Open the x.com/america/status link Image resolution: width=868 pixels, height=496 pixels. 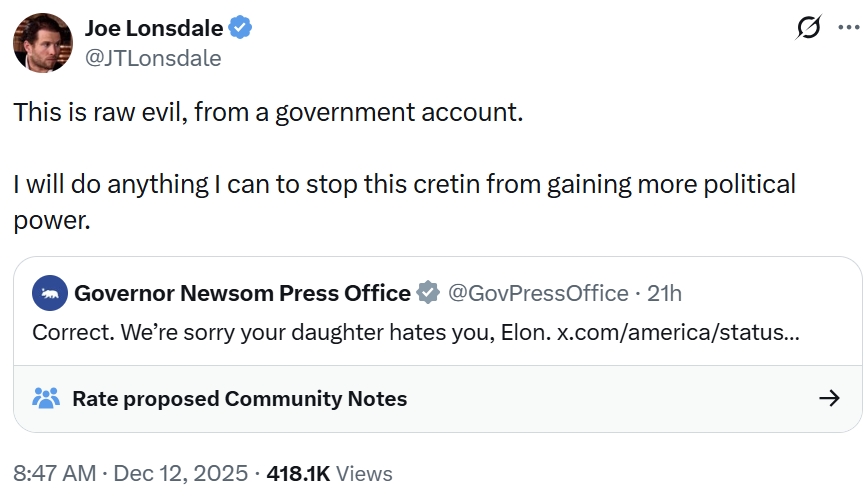coord(677,331)
